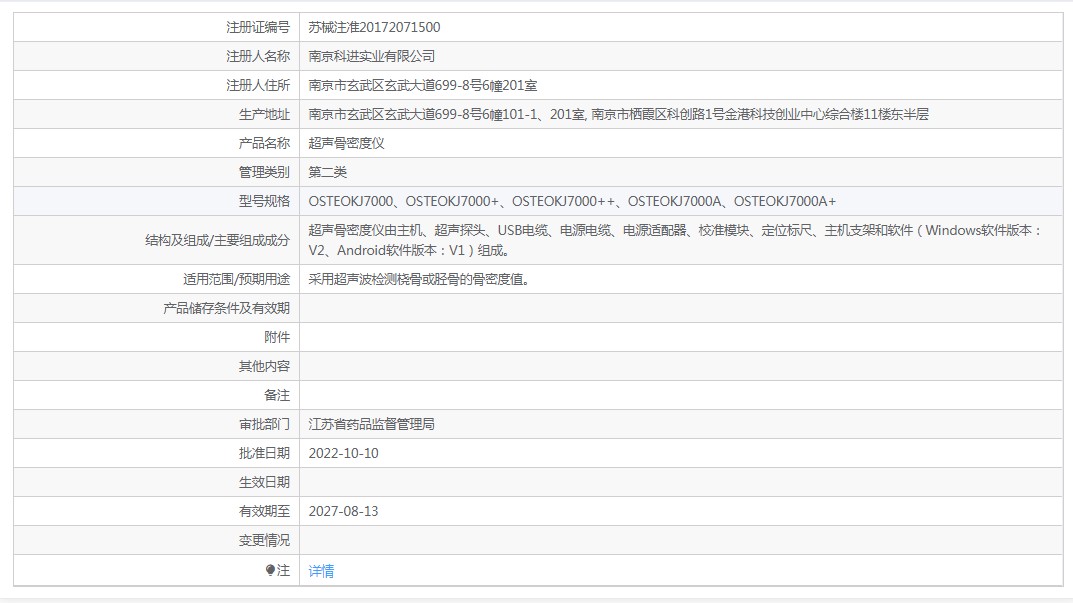Select the expiry date 2027-08-13
The image size is (1073, 603).
(x=344, y=511)
